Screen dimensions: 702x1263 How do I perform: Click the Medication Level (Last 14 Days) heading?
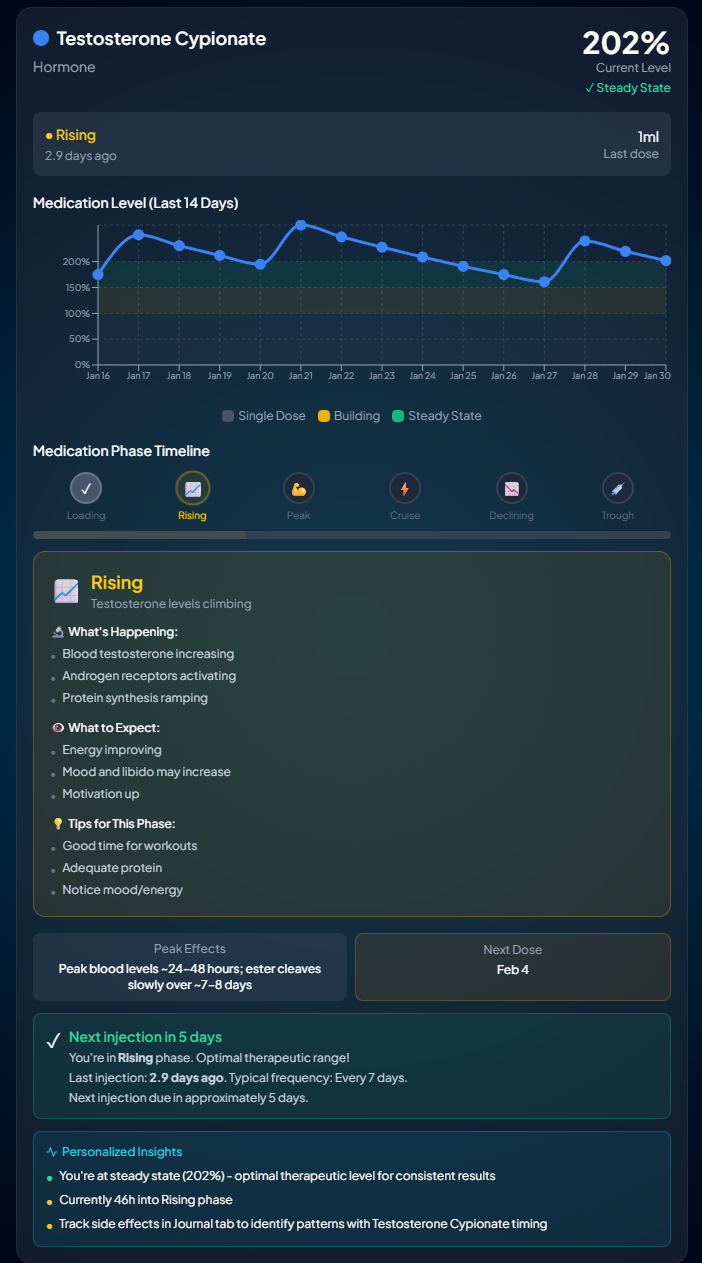[135, 203]
